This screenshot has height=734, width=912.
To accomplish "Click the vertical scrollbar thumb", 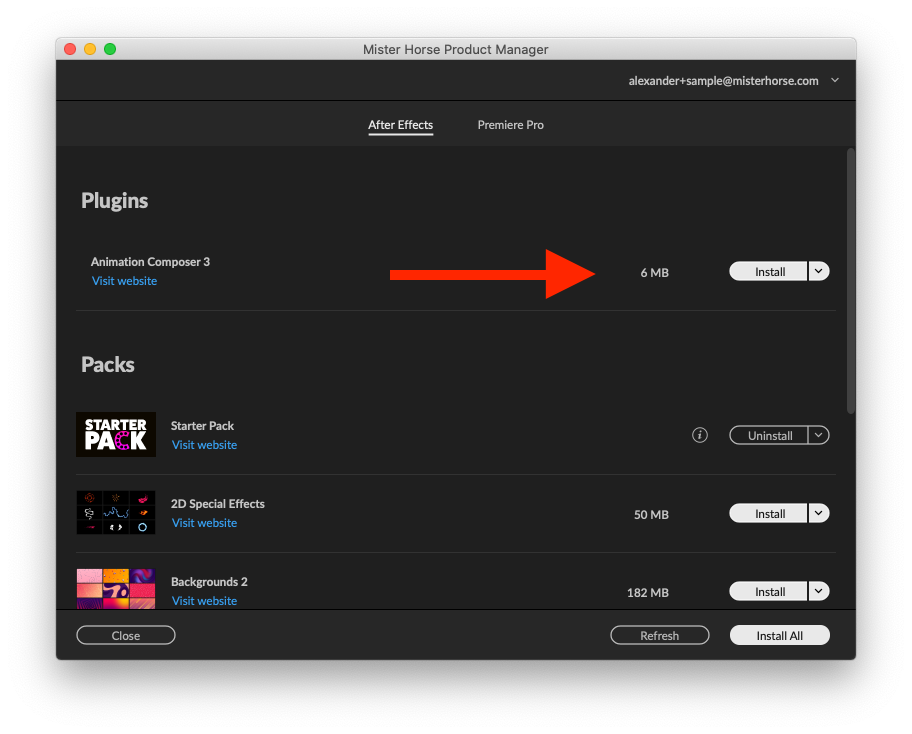I will tap(850, 281).
